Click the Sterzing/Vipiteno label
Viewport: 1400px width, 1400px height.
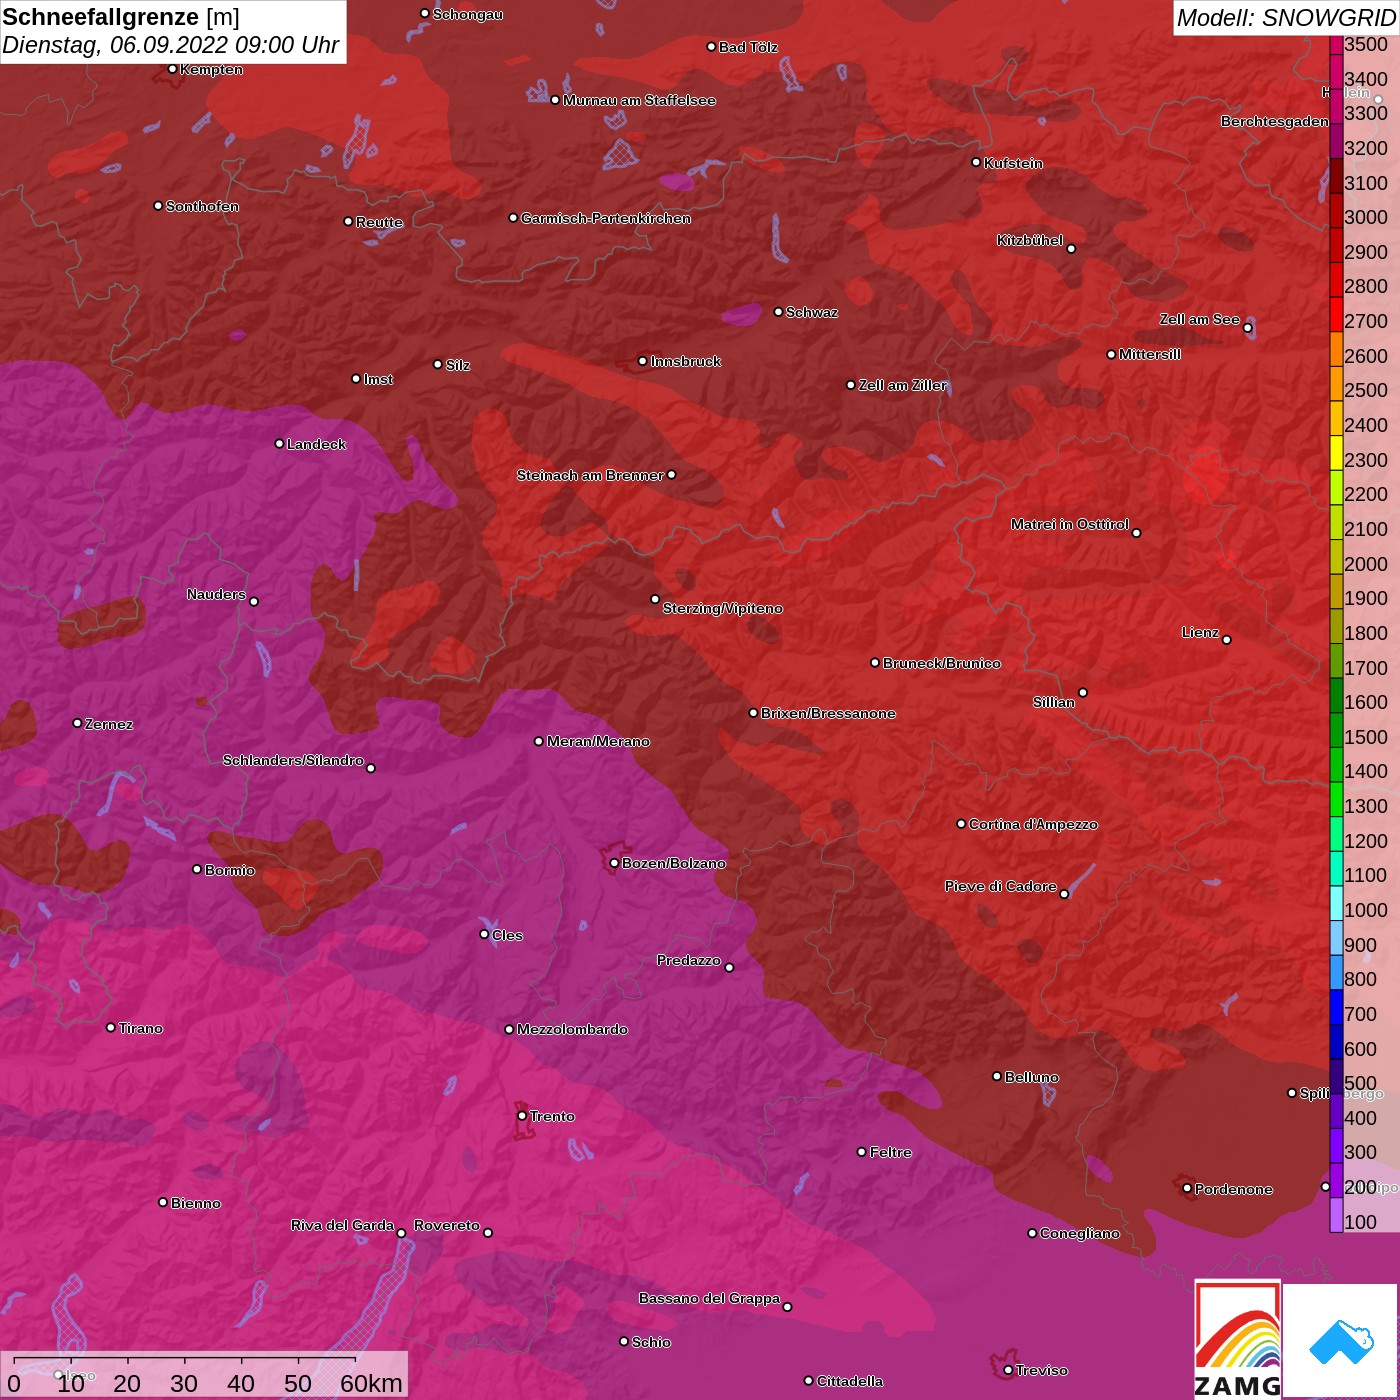722,608
